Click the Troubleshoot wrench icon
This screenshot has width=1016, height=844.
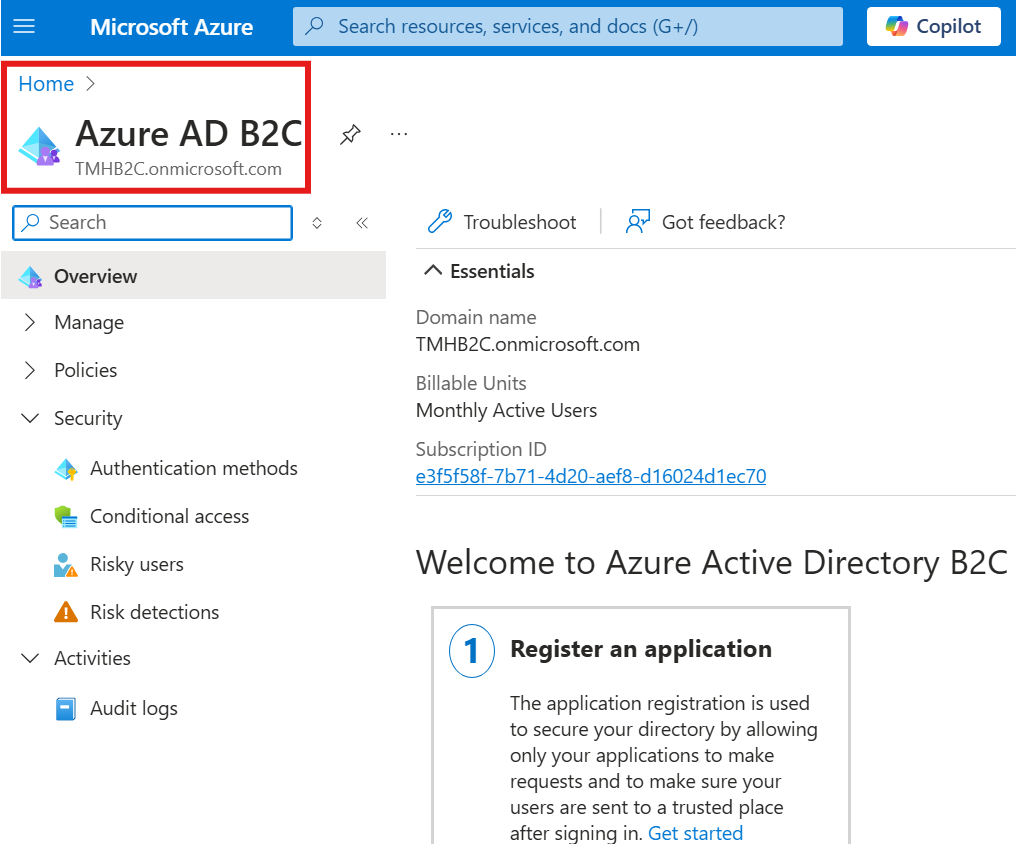(440, 222)
